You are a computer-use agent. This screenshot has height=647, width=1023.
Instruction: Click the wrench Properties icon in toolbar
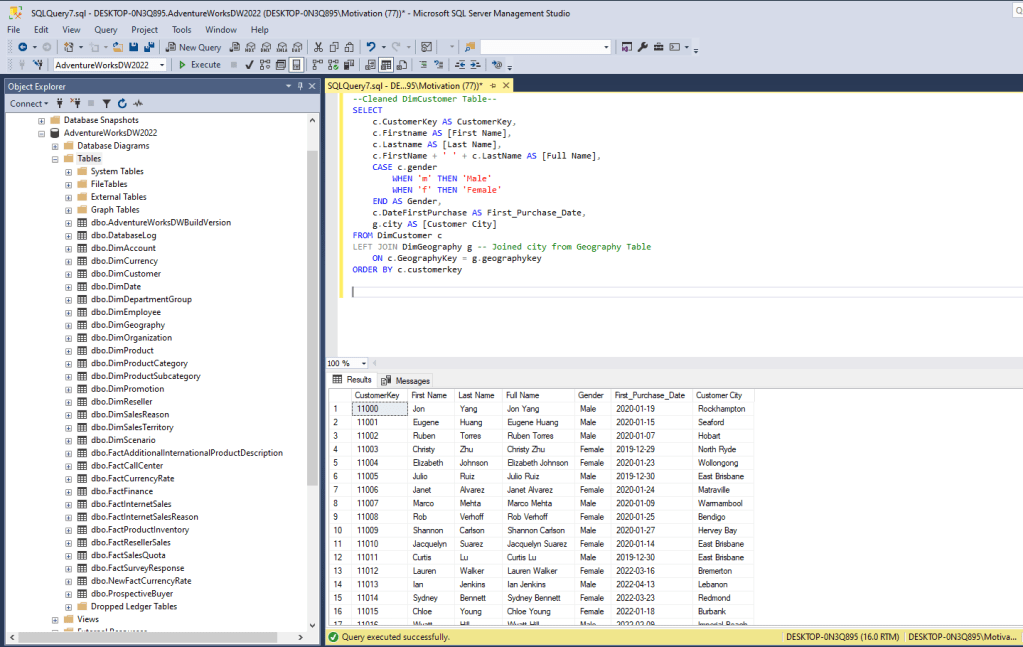[x=642, y=47]
